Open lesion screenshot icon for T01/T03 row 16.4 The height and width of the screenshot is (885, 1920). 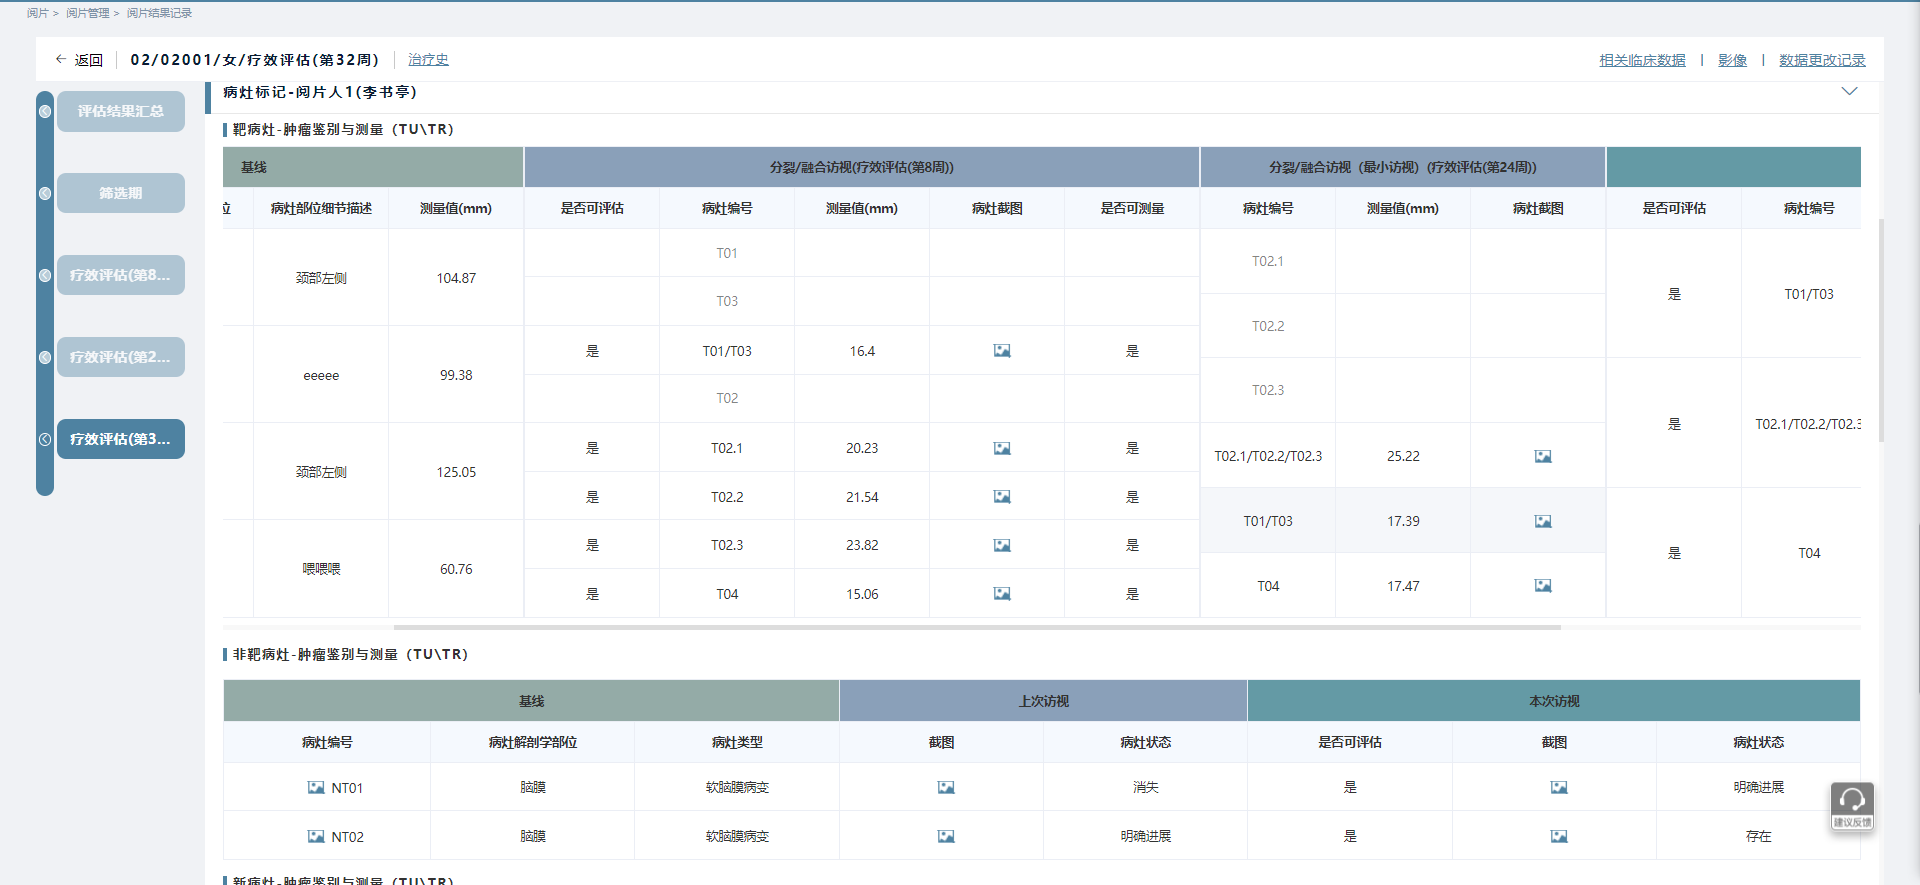click(x=1002, y=351)
